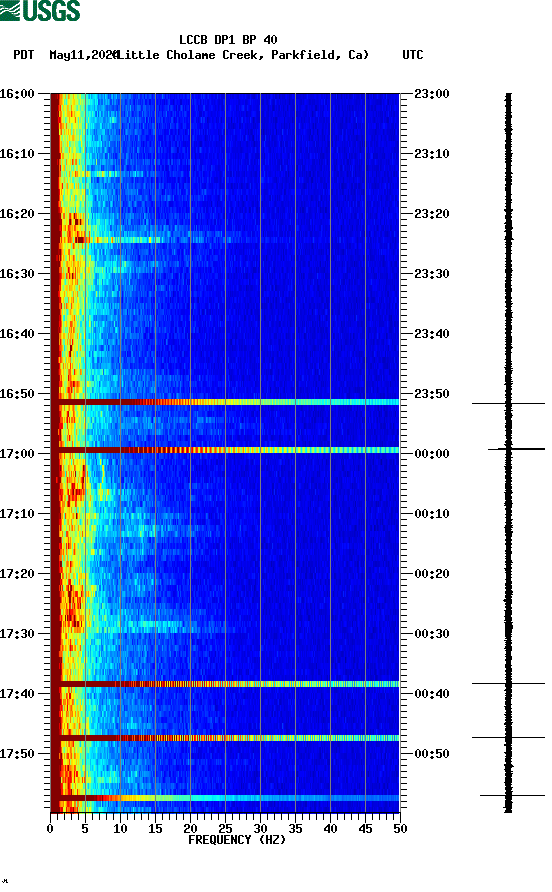Click the 'May11,2020' date text
This screenshot has width=552, height=892.
click(84, 55)
